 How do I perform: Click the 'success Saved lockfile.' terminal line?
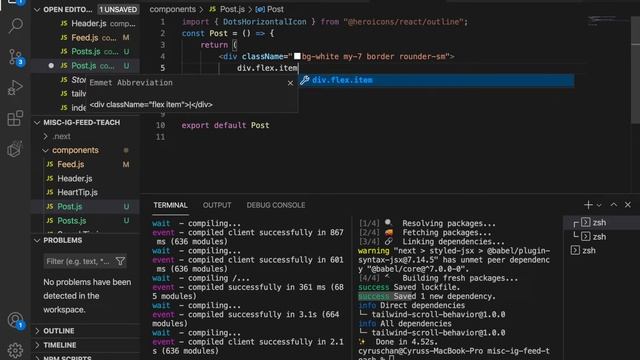tap(409, 287)
